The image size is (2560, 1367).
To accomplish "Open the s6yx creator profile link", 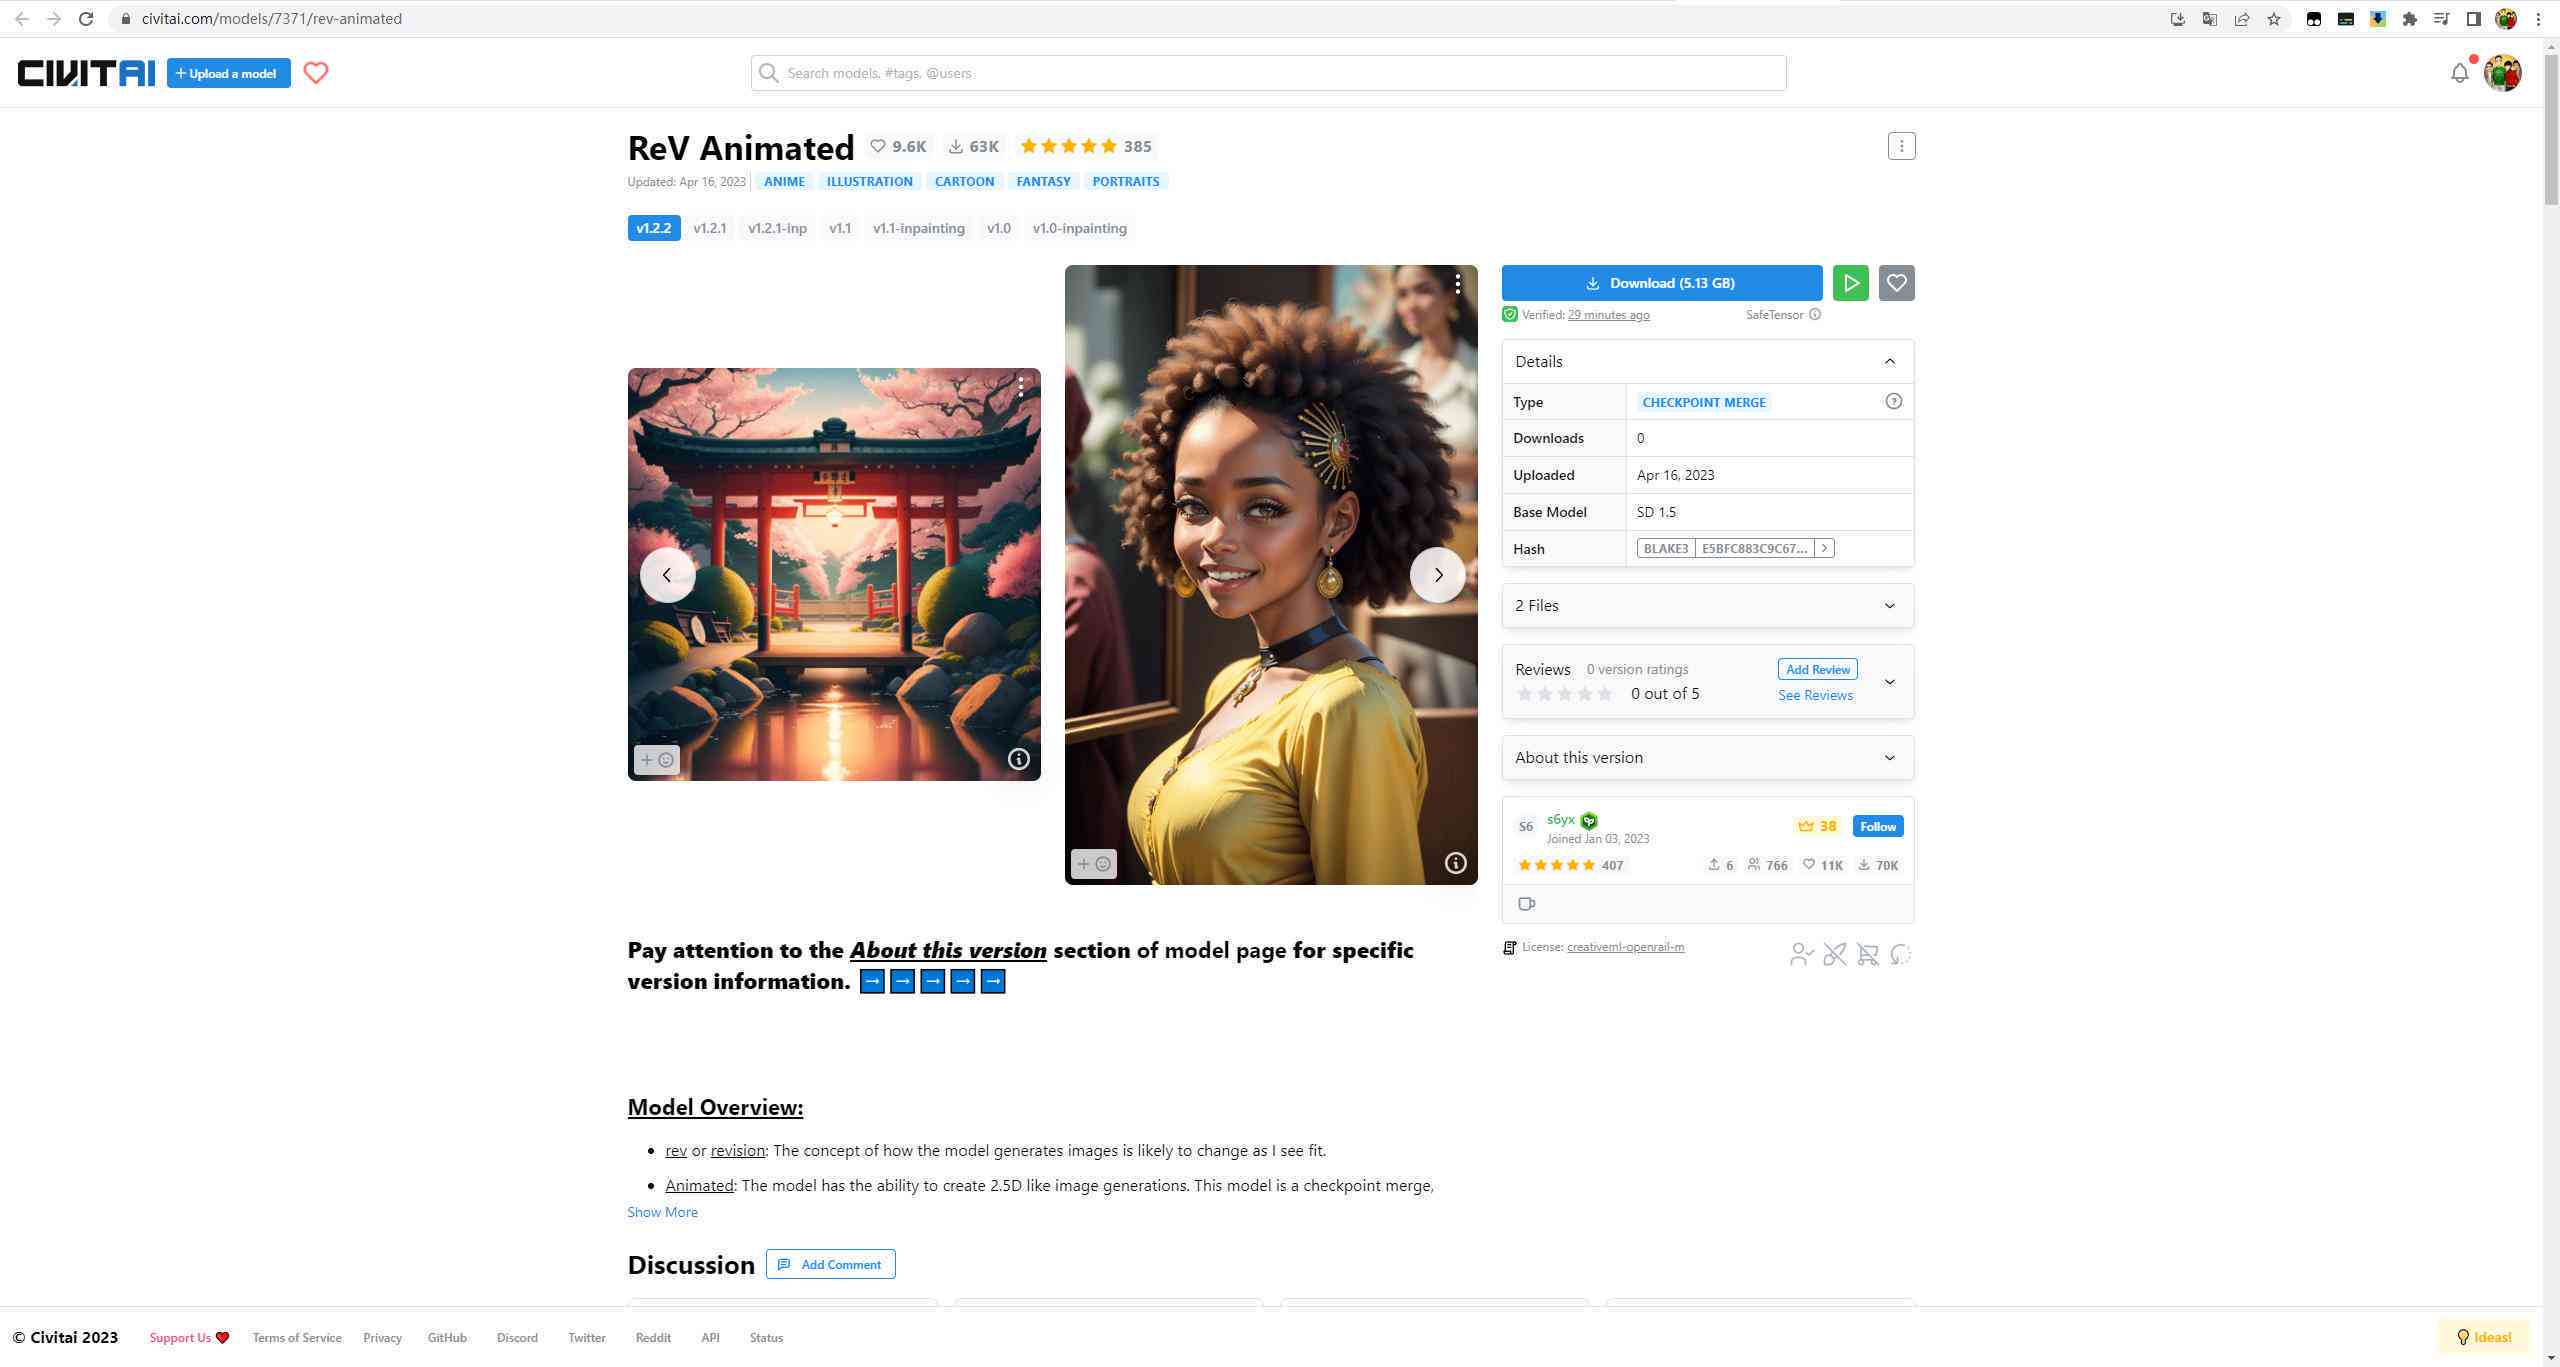I will [x=1560, y=819].
